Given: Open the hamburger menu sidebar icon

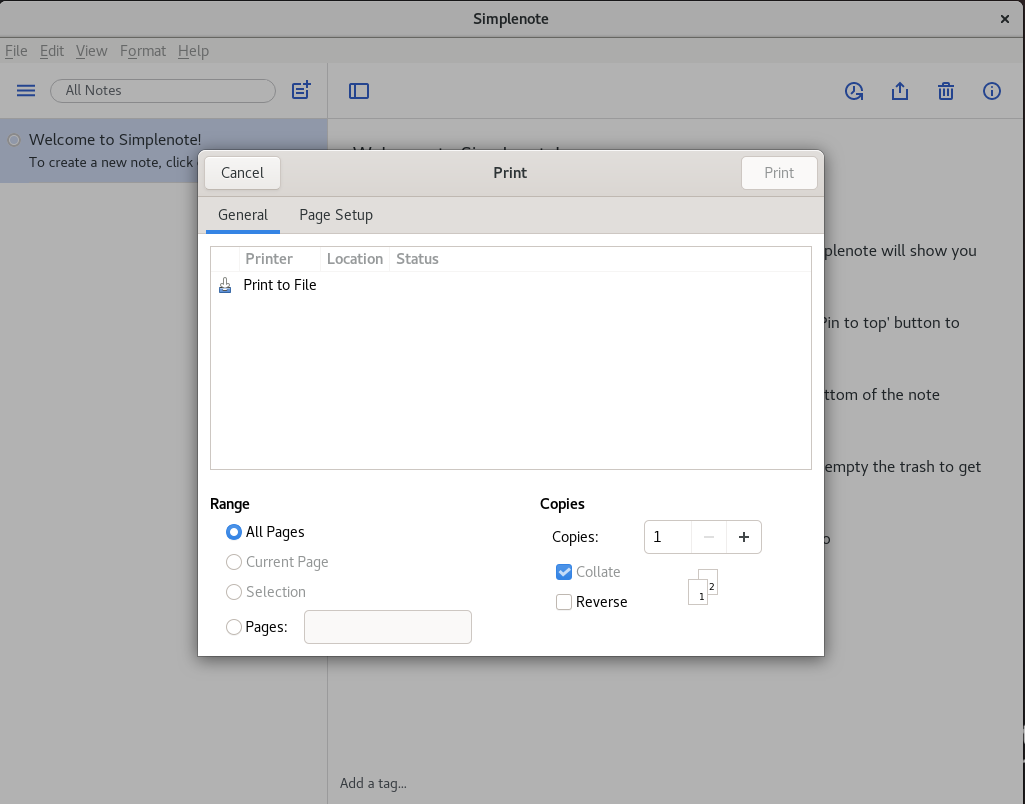Looking at the screenshot, I should [26, 91].
